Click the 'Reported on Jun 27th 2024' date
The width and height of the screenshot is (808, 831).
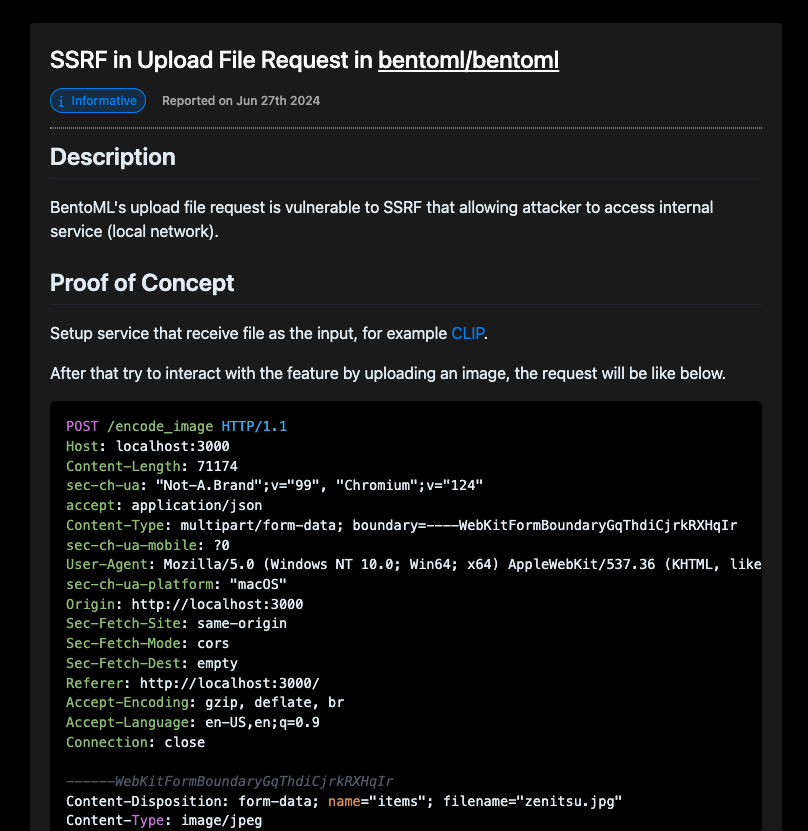coord(241,101)
